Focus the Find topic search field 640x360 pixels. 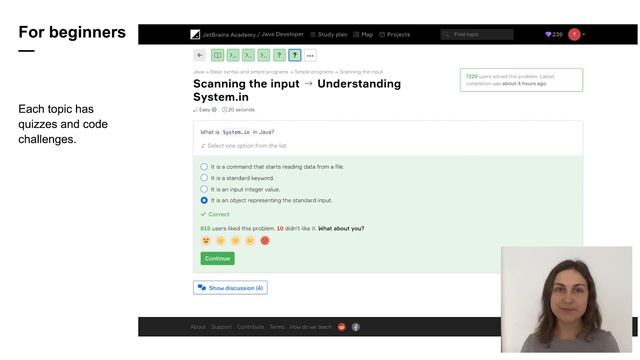(477, 35)
